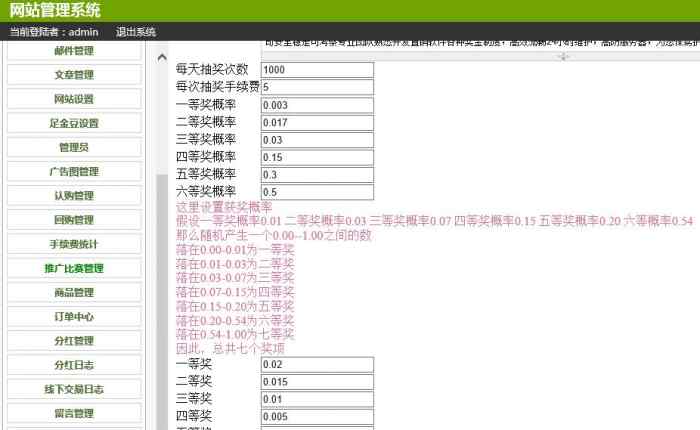This screenshot has height=430, width=700.
Task: Open 文章管理 in the sidebar
Action: point(74,75)
